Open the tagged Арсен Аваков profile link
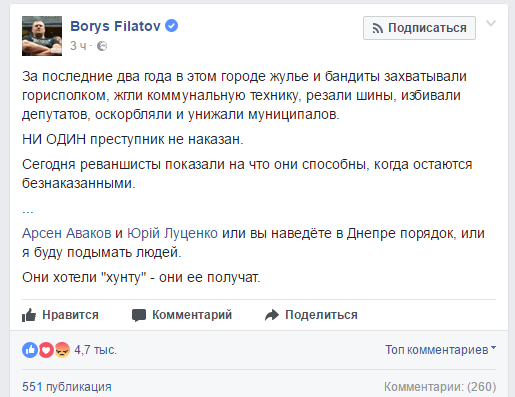 point(67,233)
